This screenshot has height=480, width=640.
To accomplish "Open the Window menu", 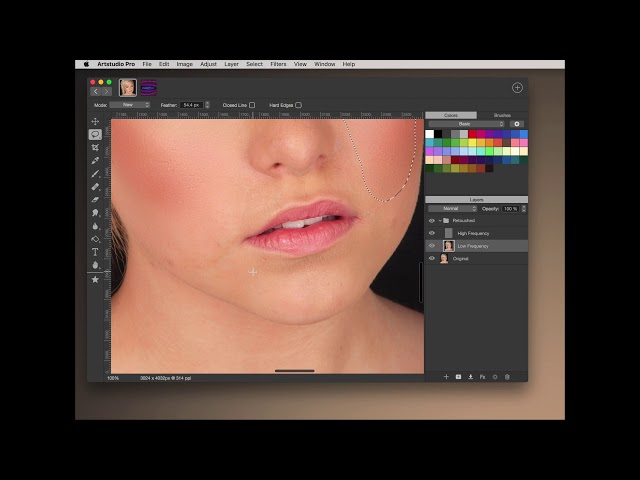I will [324, 64].
